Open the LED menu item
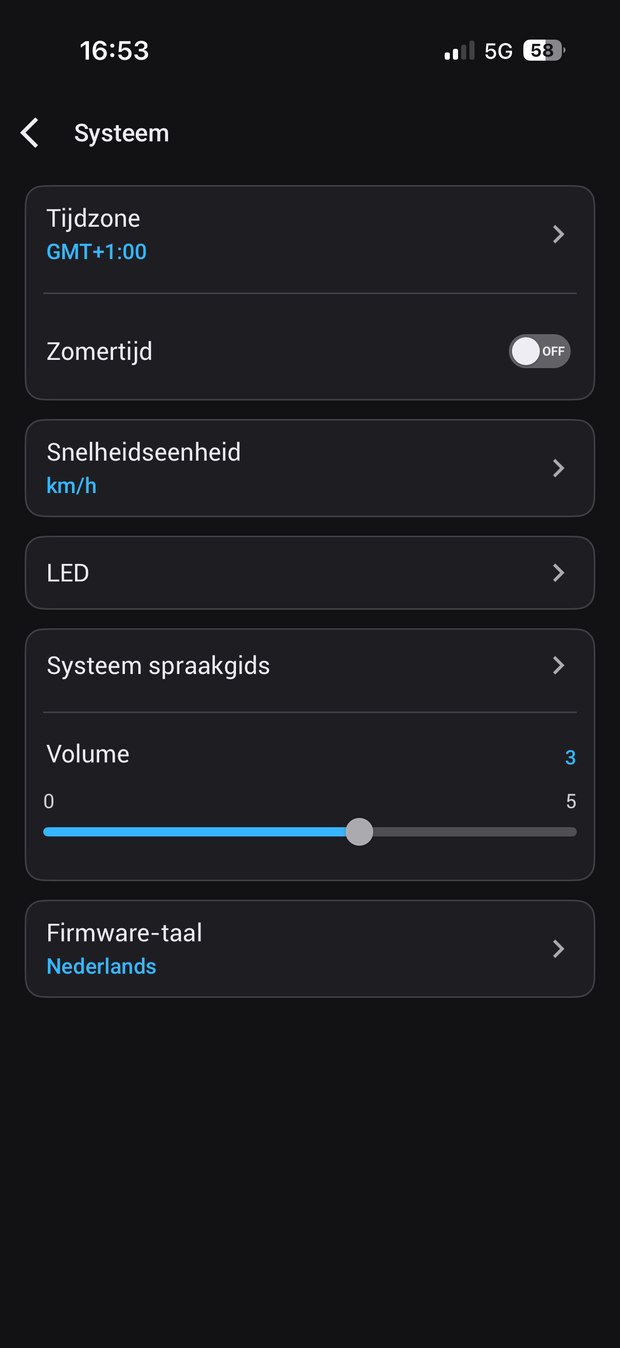 pyautogui.click(x=68, y=573)
